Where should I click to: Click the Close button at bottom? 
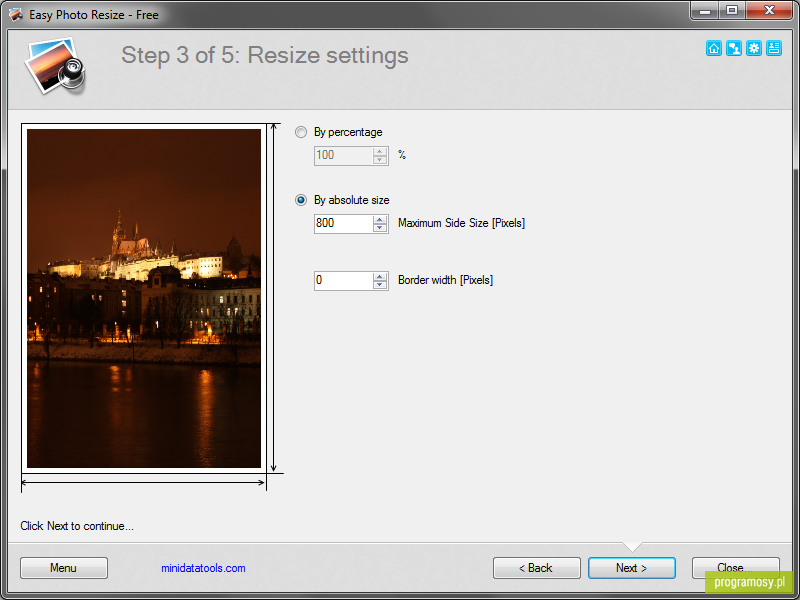(735, 567)
